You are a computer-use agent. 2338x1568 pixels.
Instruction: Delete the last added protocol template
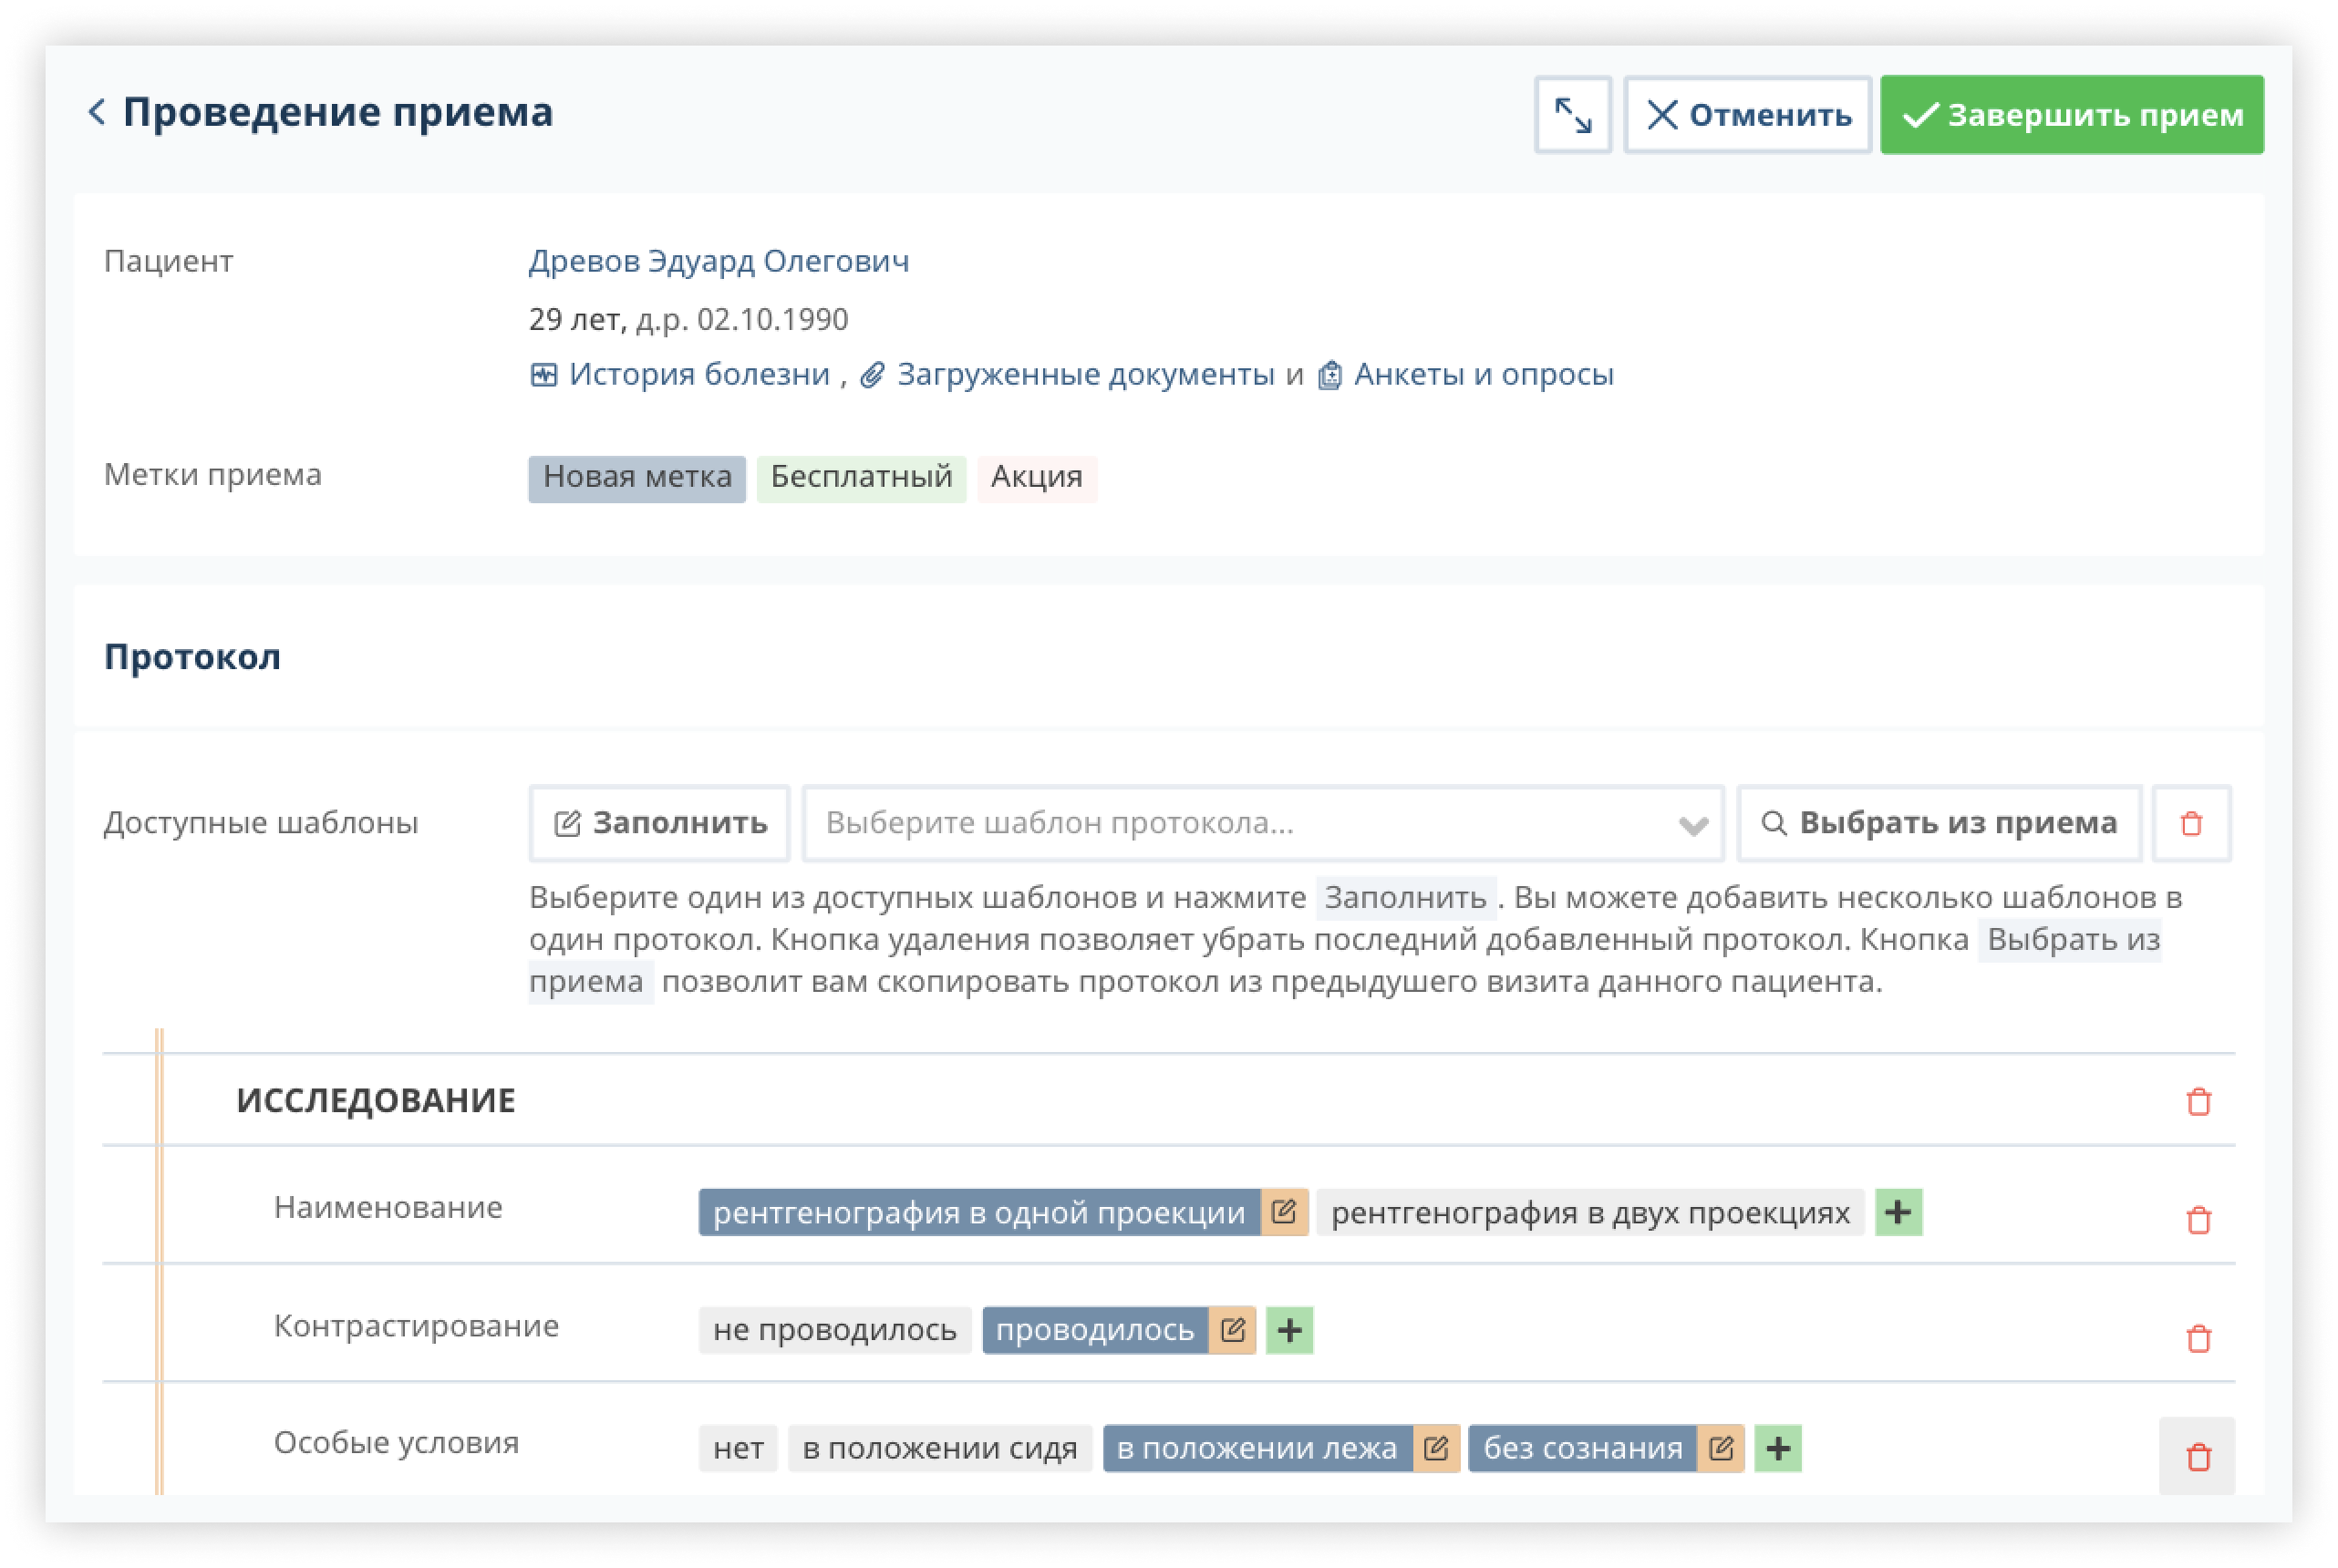pyautogui.click(x=2191, y=823)
